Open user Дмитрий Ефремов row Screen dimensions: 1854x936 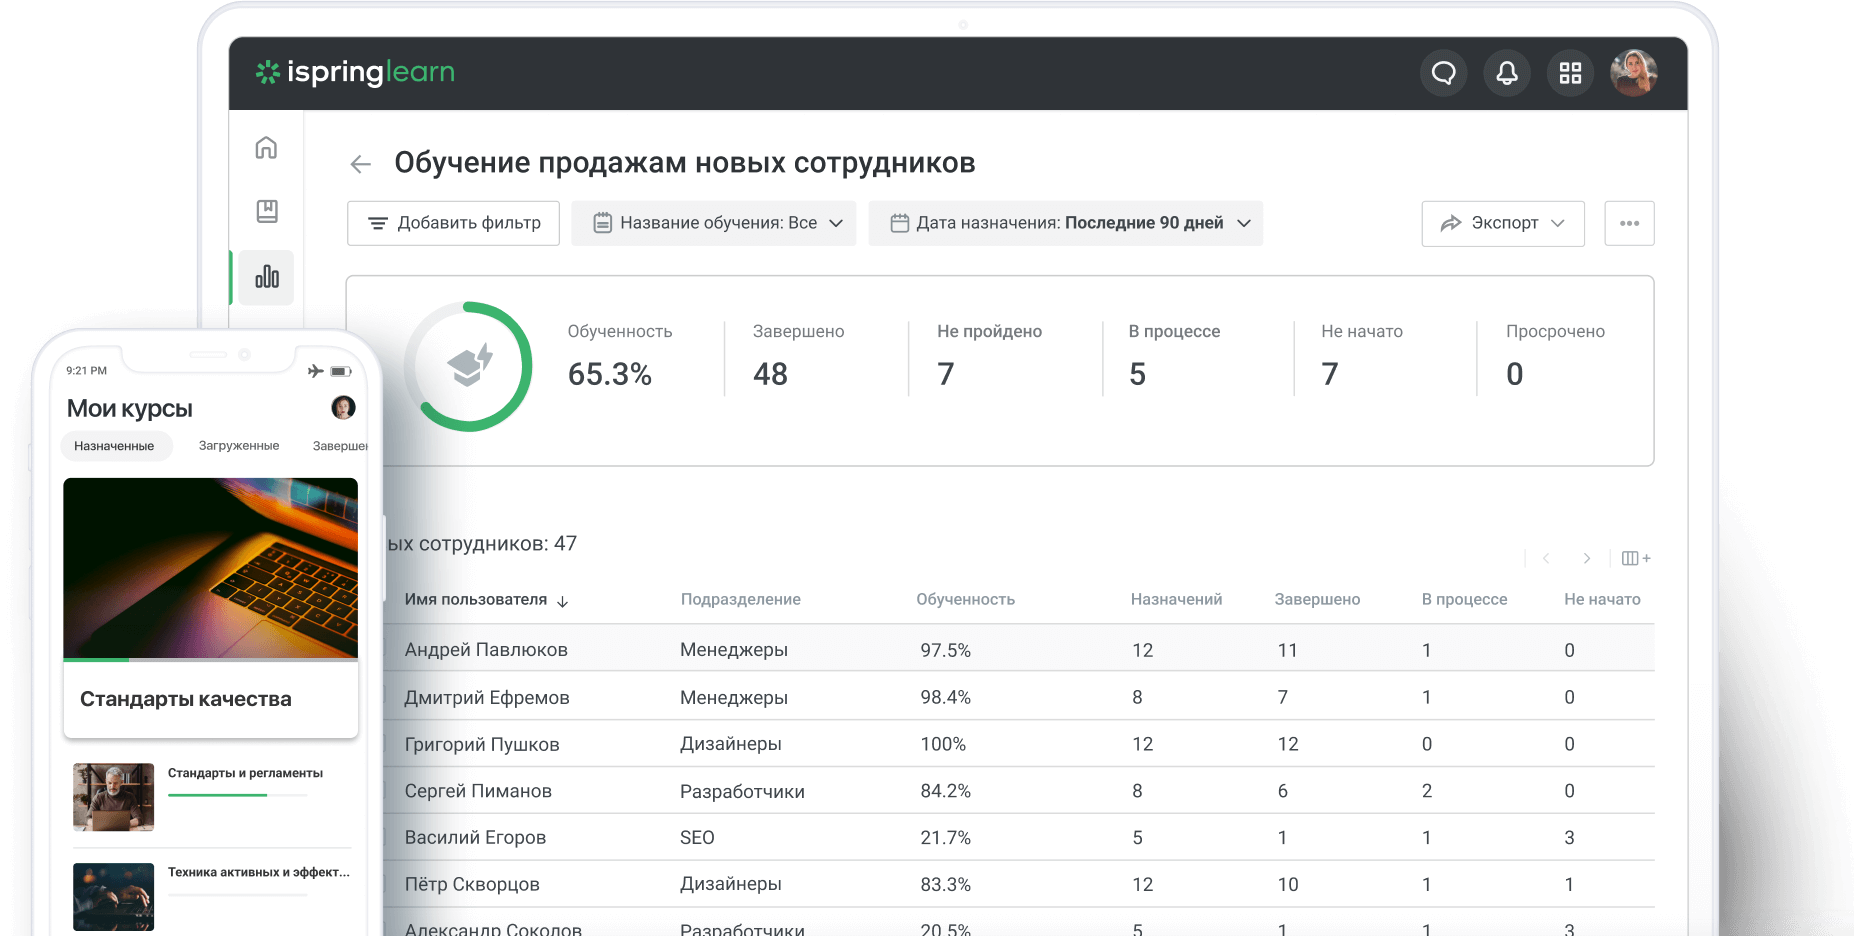click(1018, 697)
